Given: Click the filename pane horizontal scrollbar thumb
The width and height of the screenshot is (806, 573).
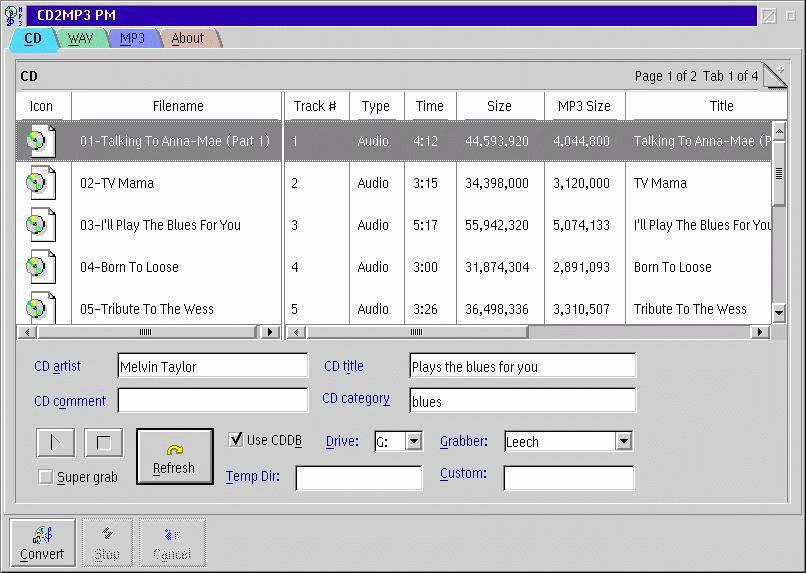Looking at the screenshot, I should pos(146,332).
